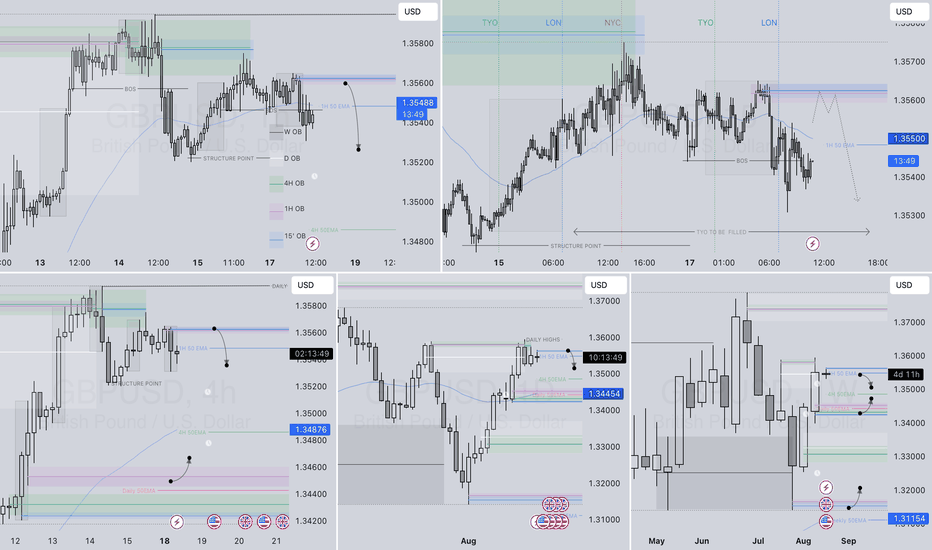Click the TYO TO BE FILLED annotation
The height and width of the screenshot is (550, 932).
[721, 232]
